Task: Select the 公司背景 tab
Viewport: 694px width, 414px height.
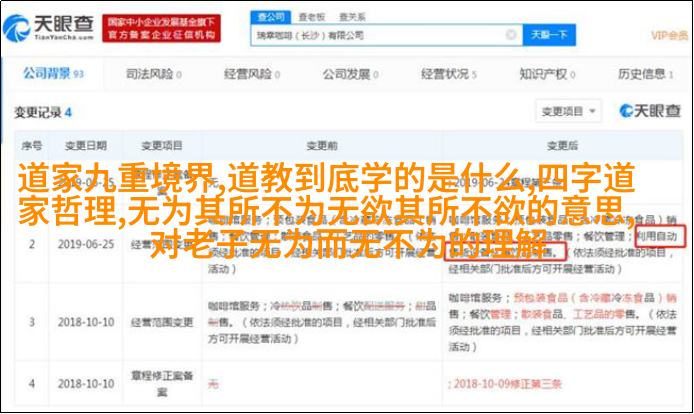Action: pos(53,74)
